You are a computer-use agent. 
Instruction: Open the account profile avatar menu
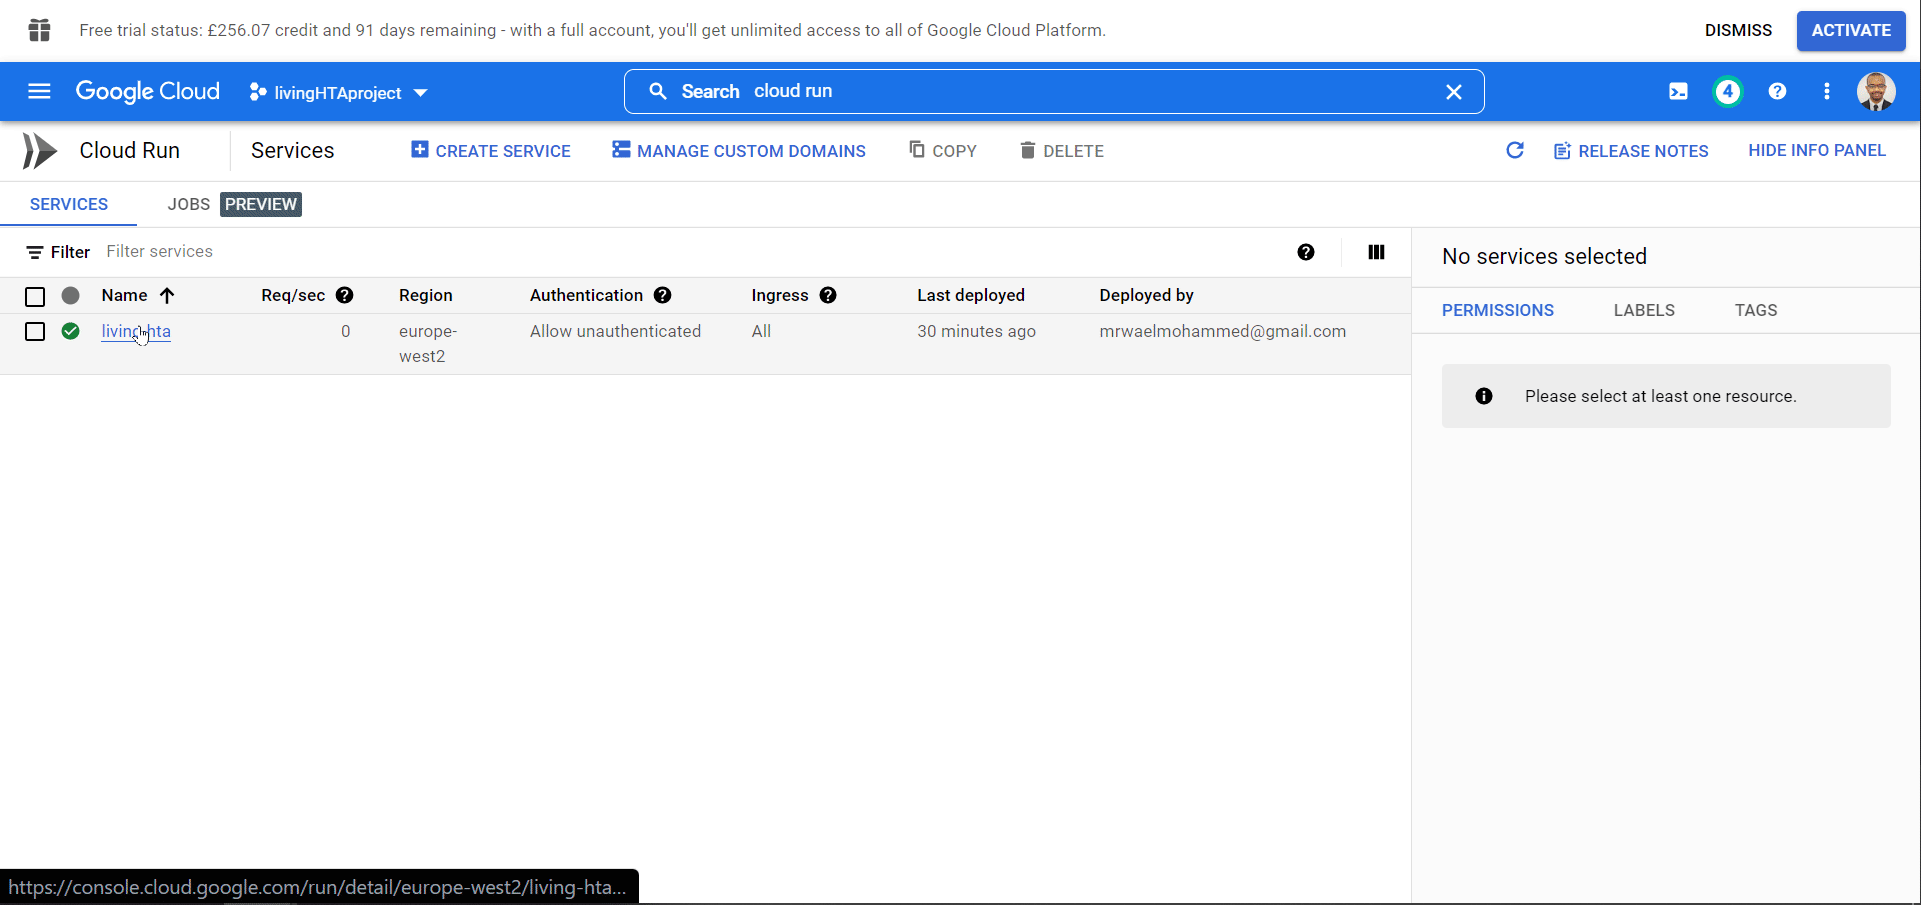[x=1877, y=91]
